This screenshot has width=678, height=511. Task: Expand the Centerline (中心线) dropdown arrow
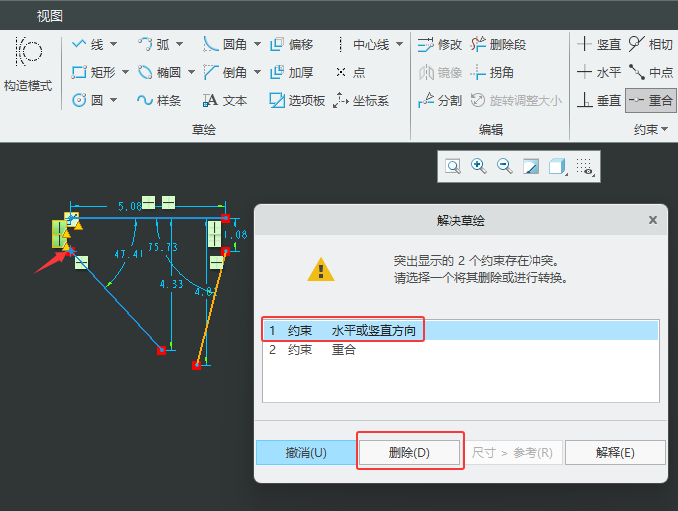pyautogui.click(x=400, y=44)
